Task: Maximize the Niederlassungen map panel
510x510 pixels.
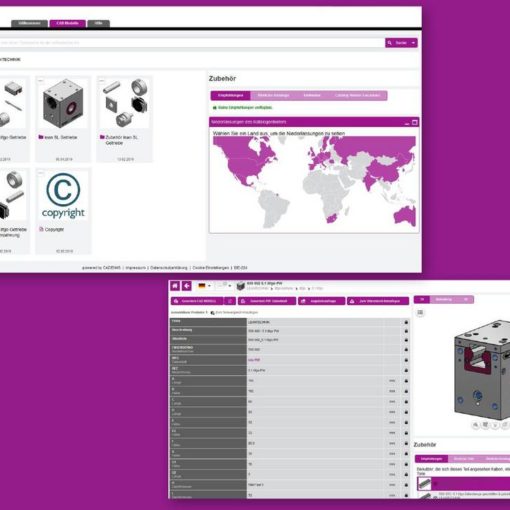Action: point(414,122)
